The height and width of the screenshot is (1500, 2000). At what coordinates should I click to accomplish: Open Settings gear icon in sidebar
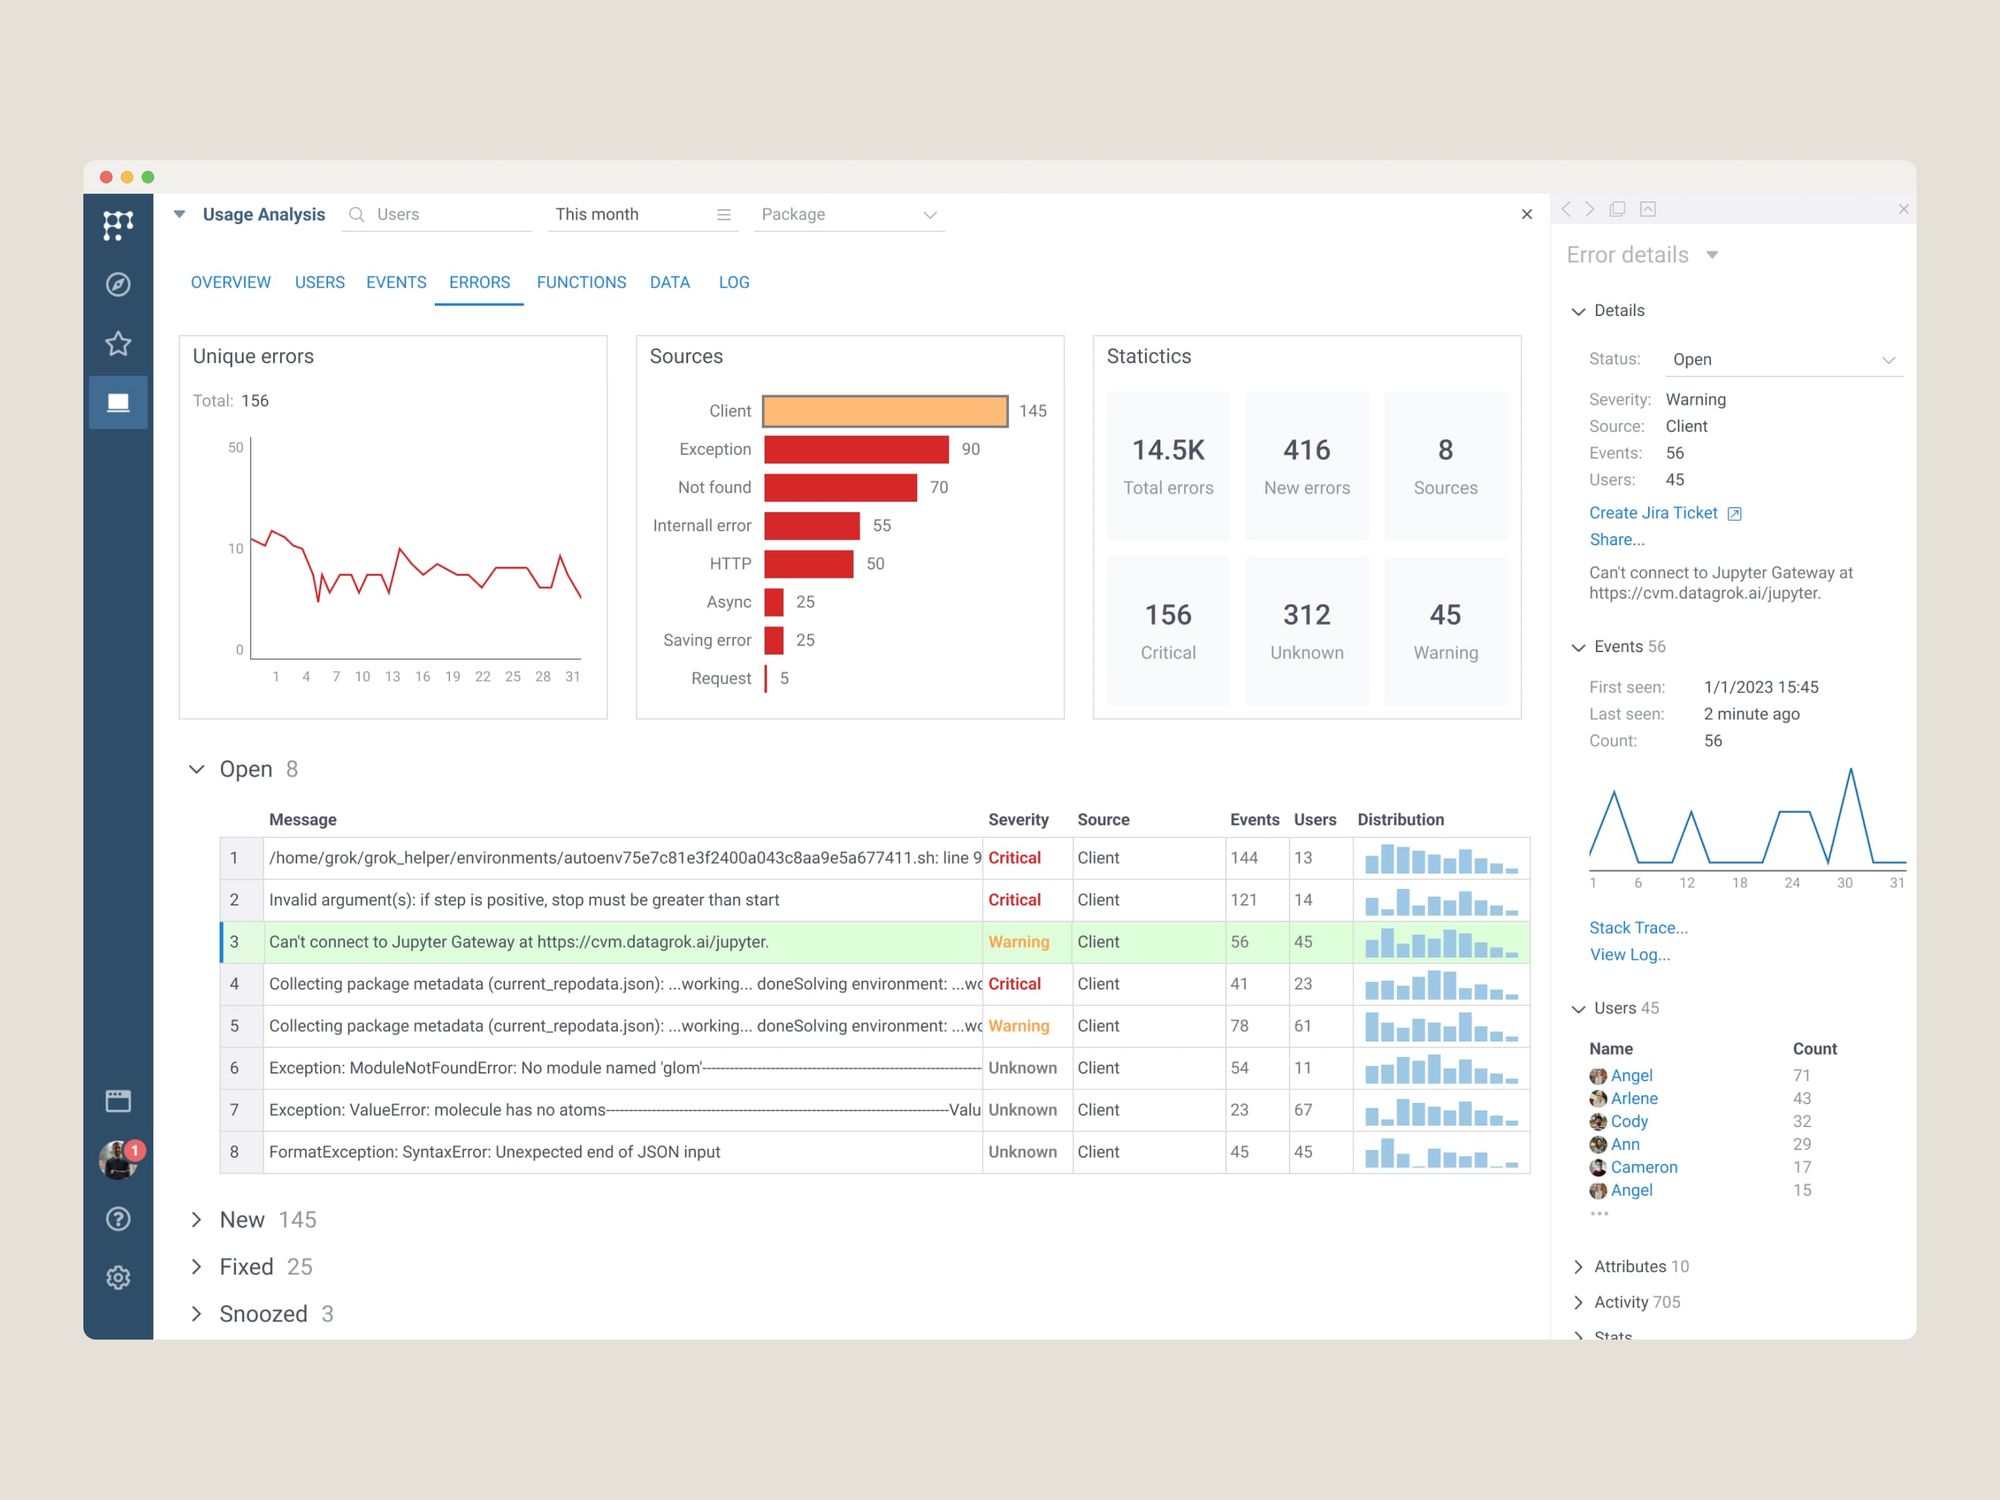[118, 1278]
